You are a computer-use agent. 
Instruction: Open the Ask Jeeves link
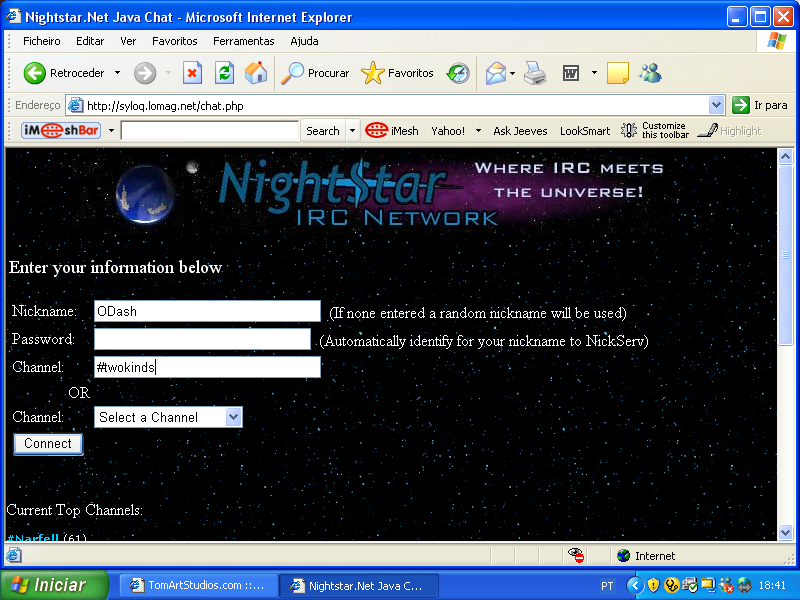pyautogui.click(x=520, y=131)
